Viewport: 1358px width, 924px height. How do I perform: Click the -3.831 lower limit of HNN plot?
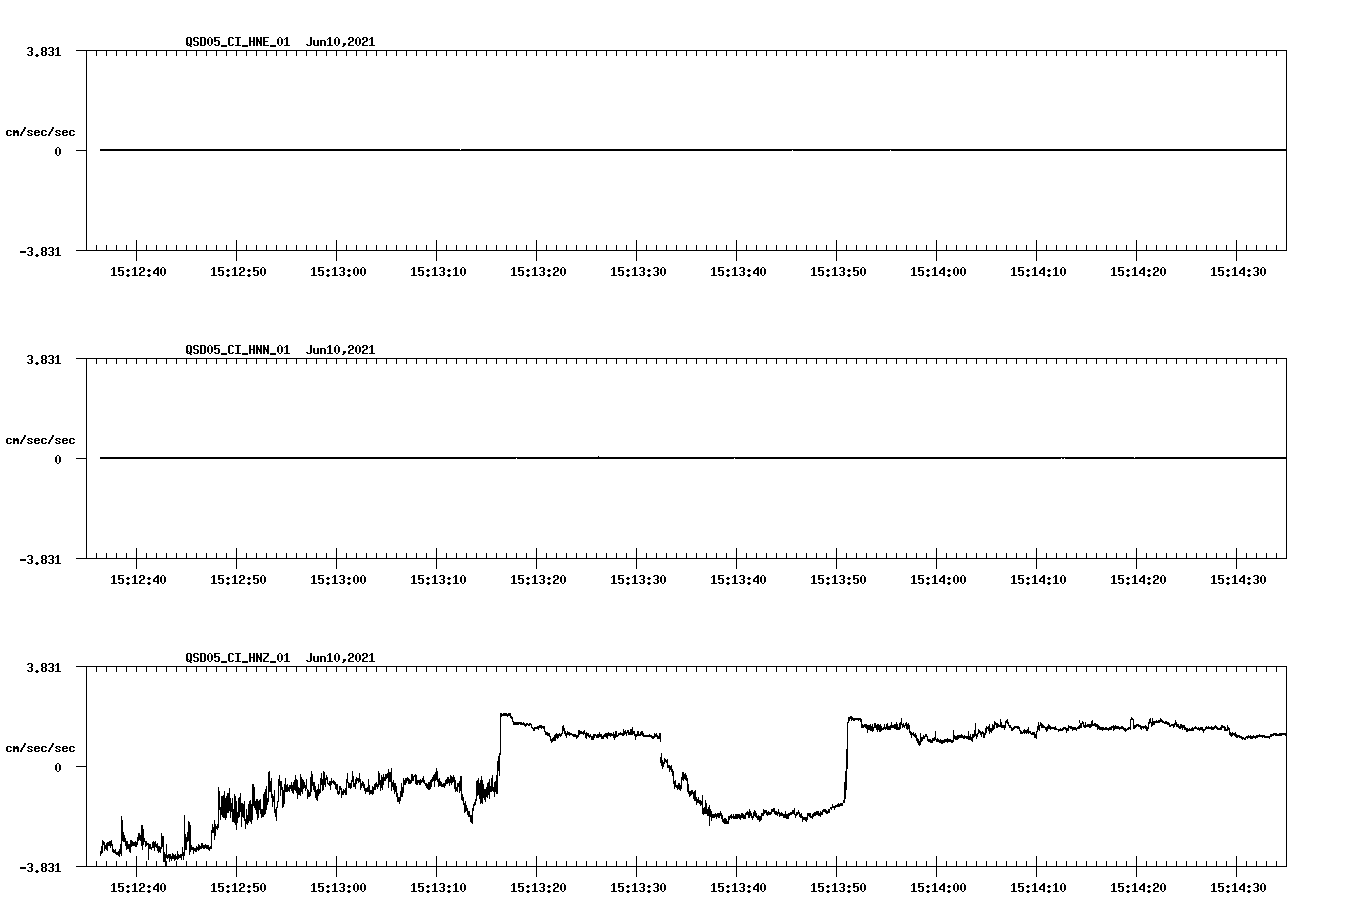(40, 560)
